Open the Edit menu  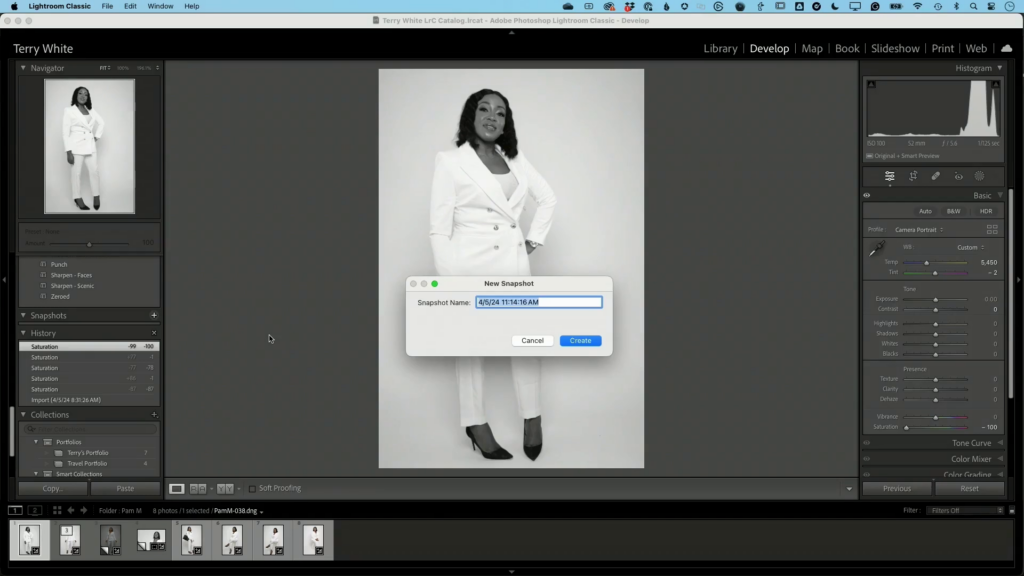130,7
